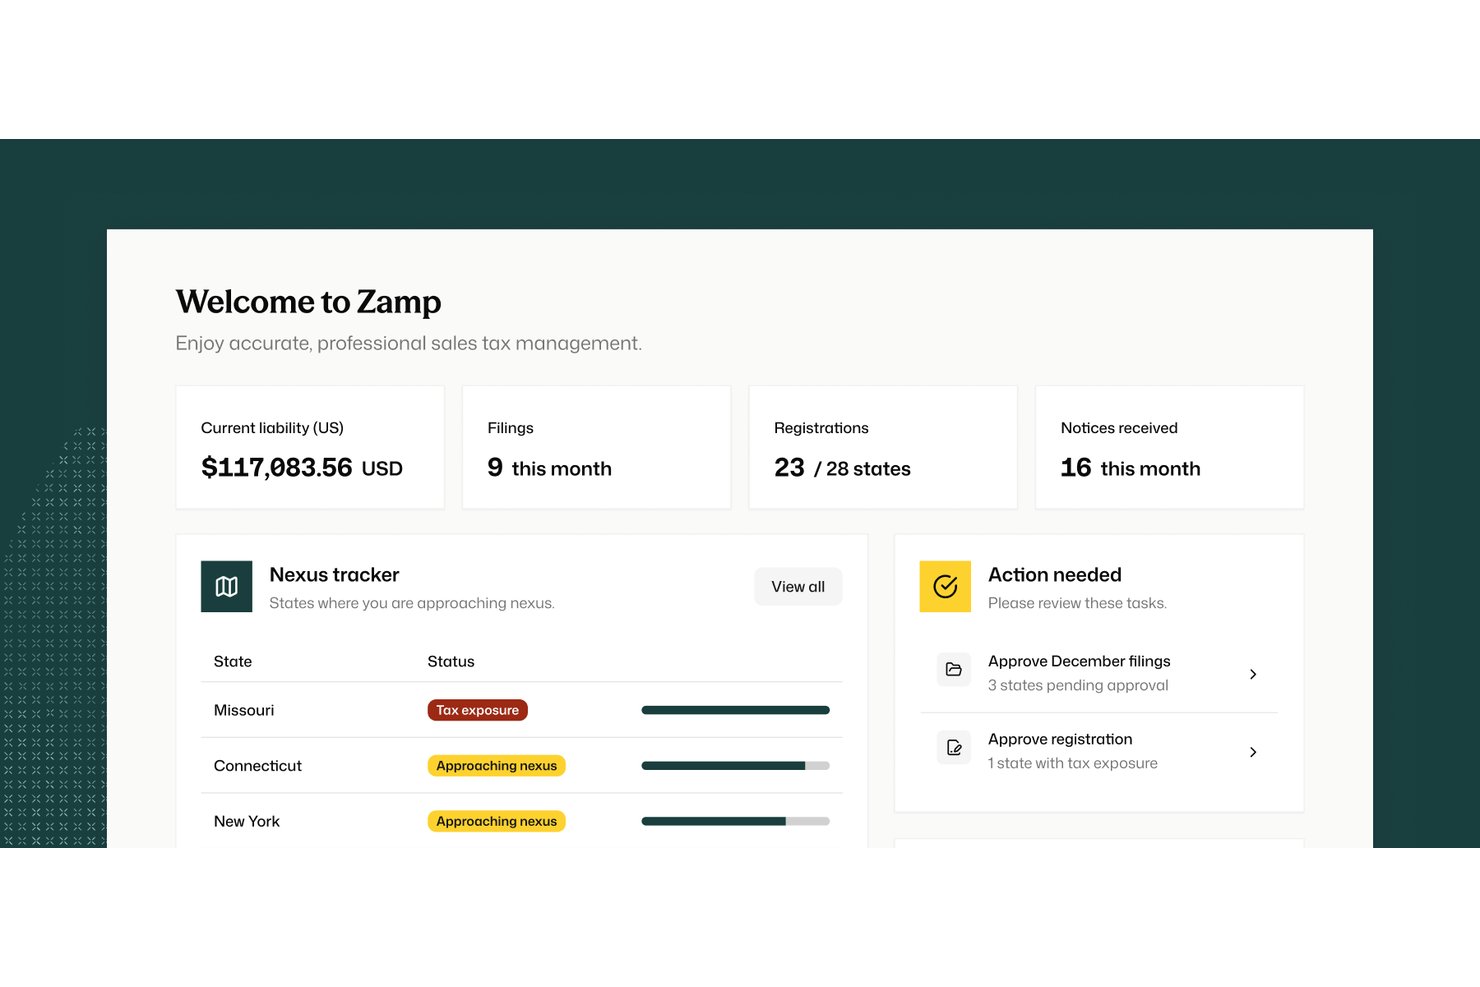The image size is (1480, 987).
Task: Click Connecticut's Approaching nexus badge
Action: pos(496,766)
